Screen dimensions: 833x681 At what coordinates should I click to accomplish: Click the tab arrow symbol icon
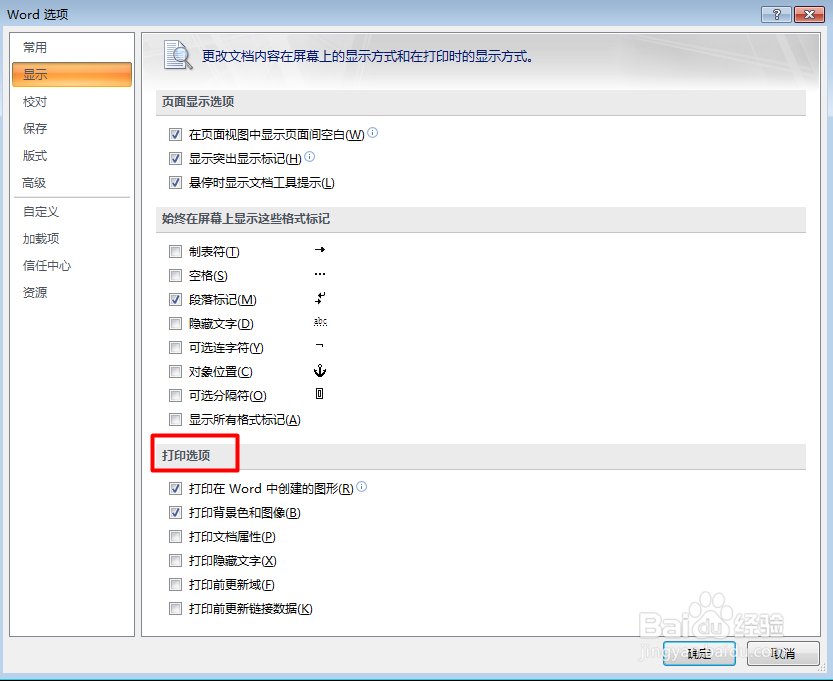tap(320, 250)
